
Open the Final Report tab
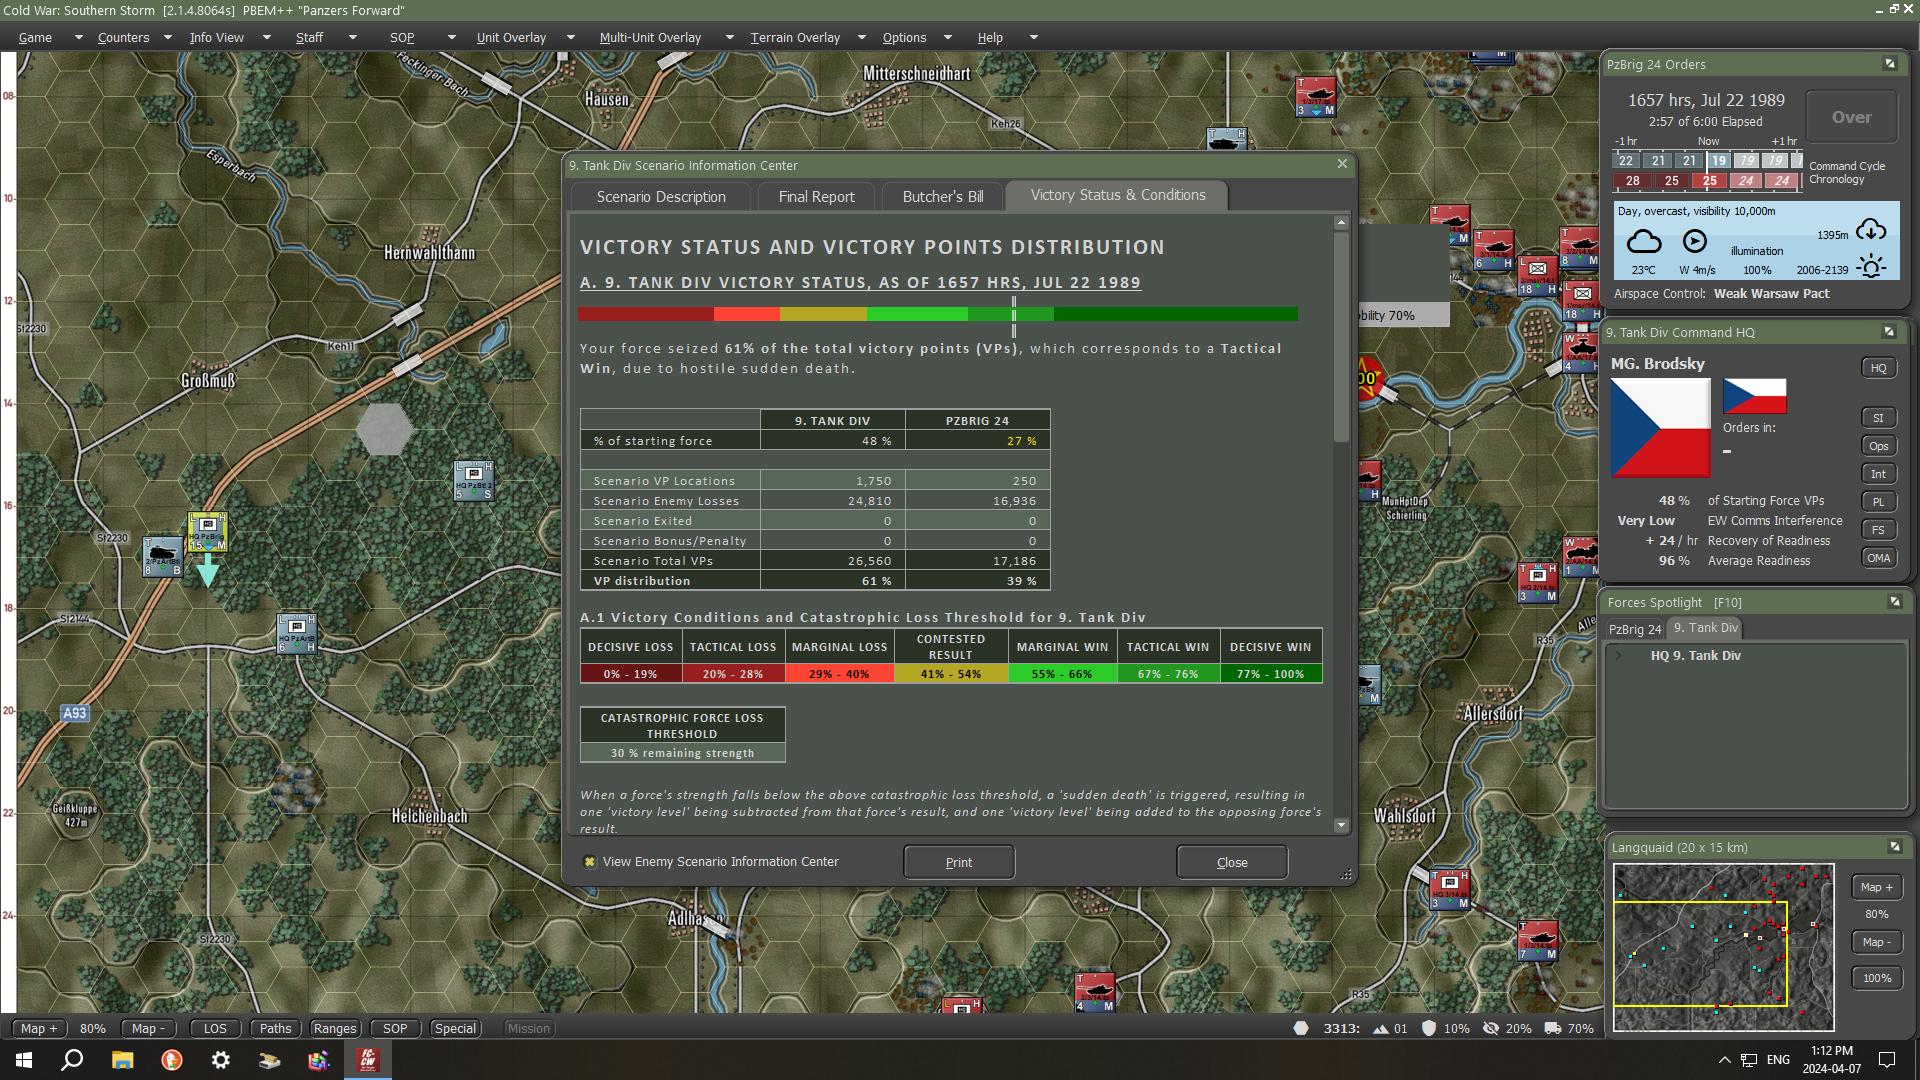pos(816,196)
